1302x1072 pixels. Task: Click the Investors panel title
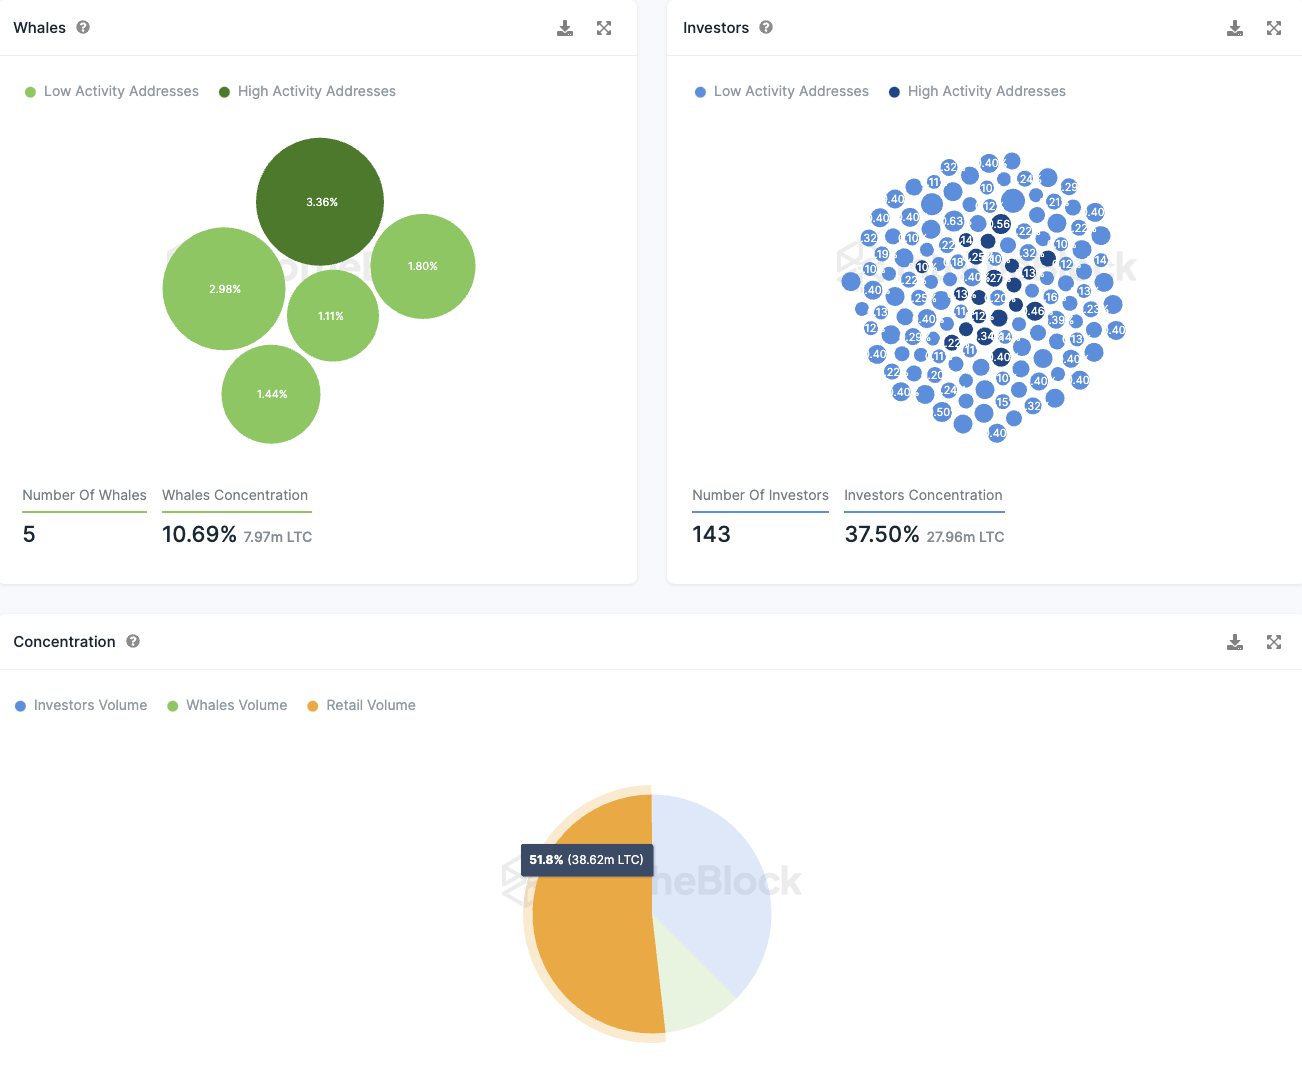(716, 28)
